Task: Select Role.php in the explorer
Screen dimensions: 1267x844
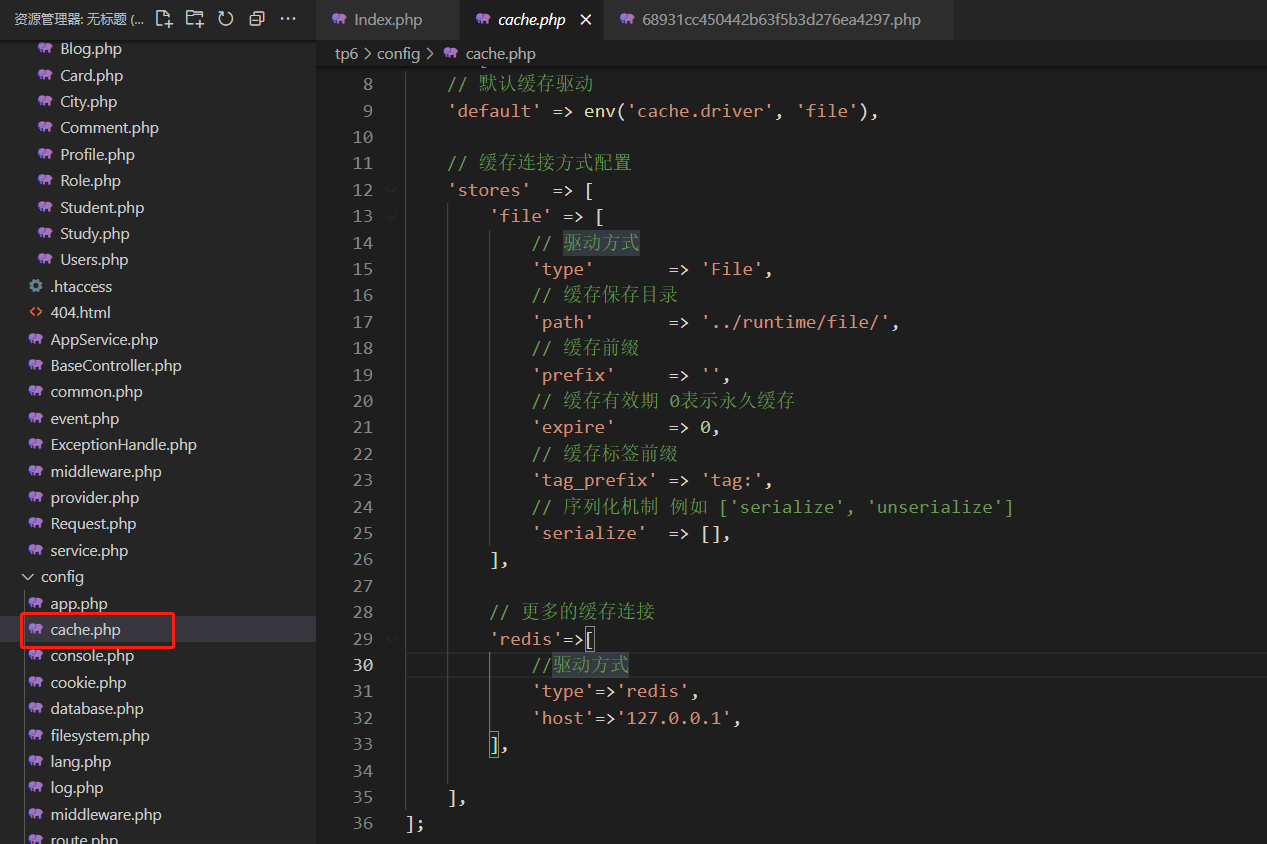Action: tap(90, 181)
